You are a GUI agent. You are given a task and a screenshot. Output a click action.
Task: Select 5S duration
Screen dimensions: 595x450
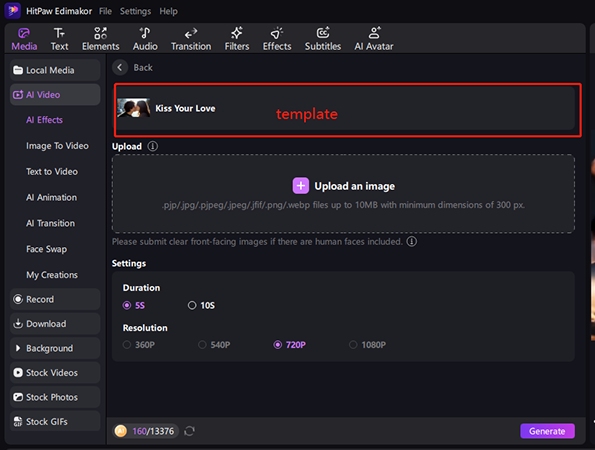(x=134, y=305)
